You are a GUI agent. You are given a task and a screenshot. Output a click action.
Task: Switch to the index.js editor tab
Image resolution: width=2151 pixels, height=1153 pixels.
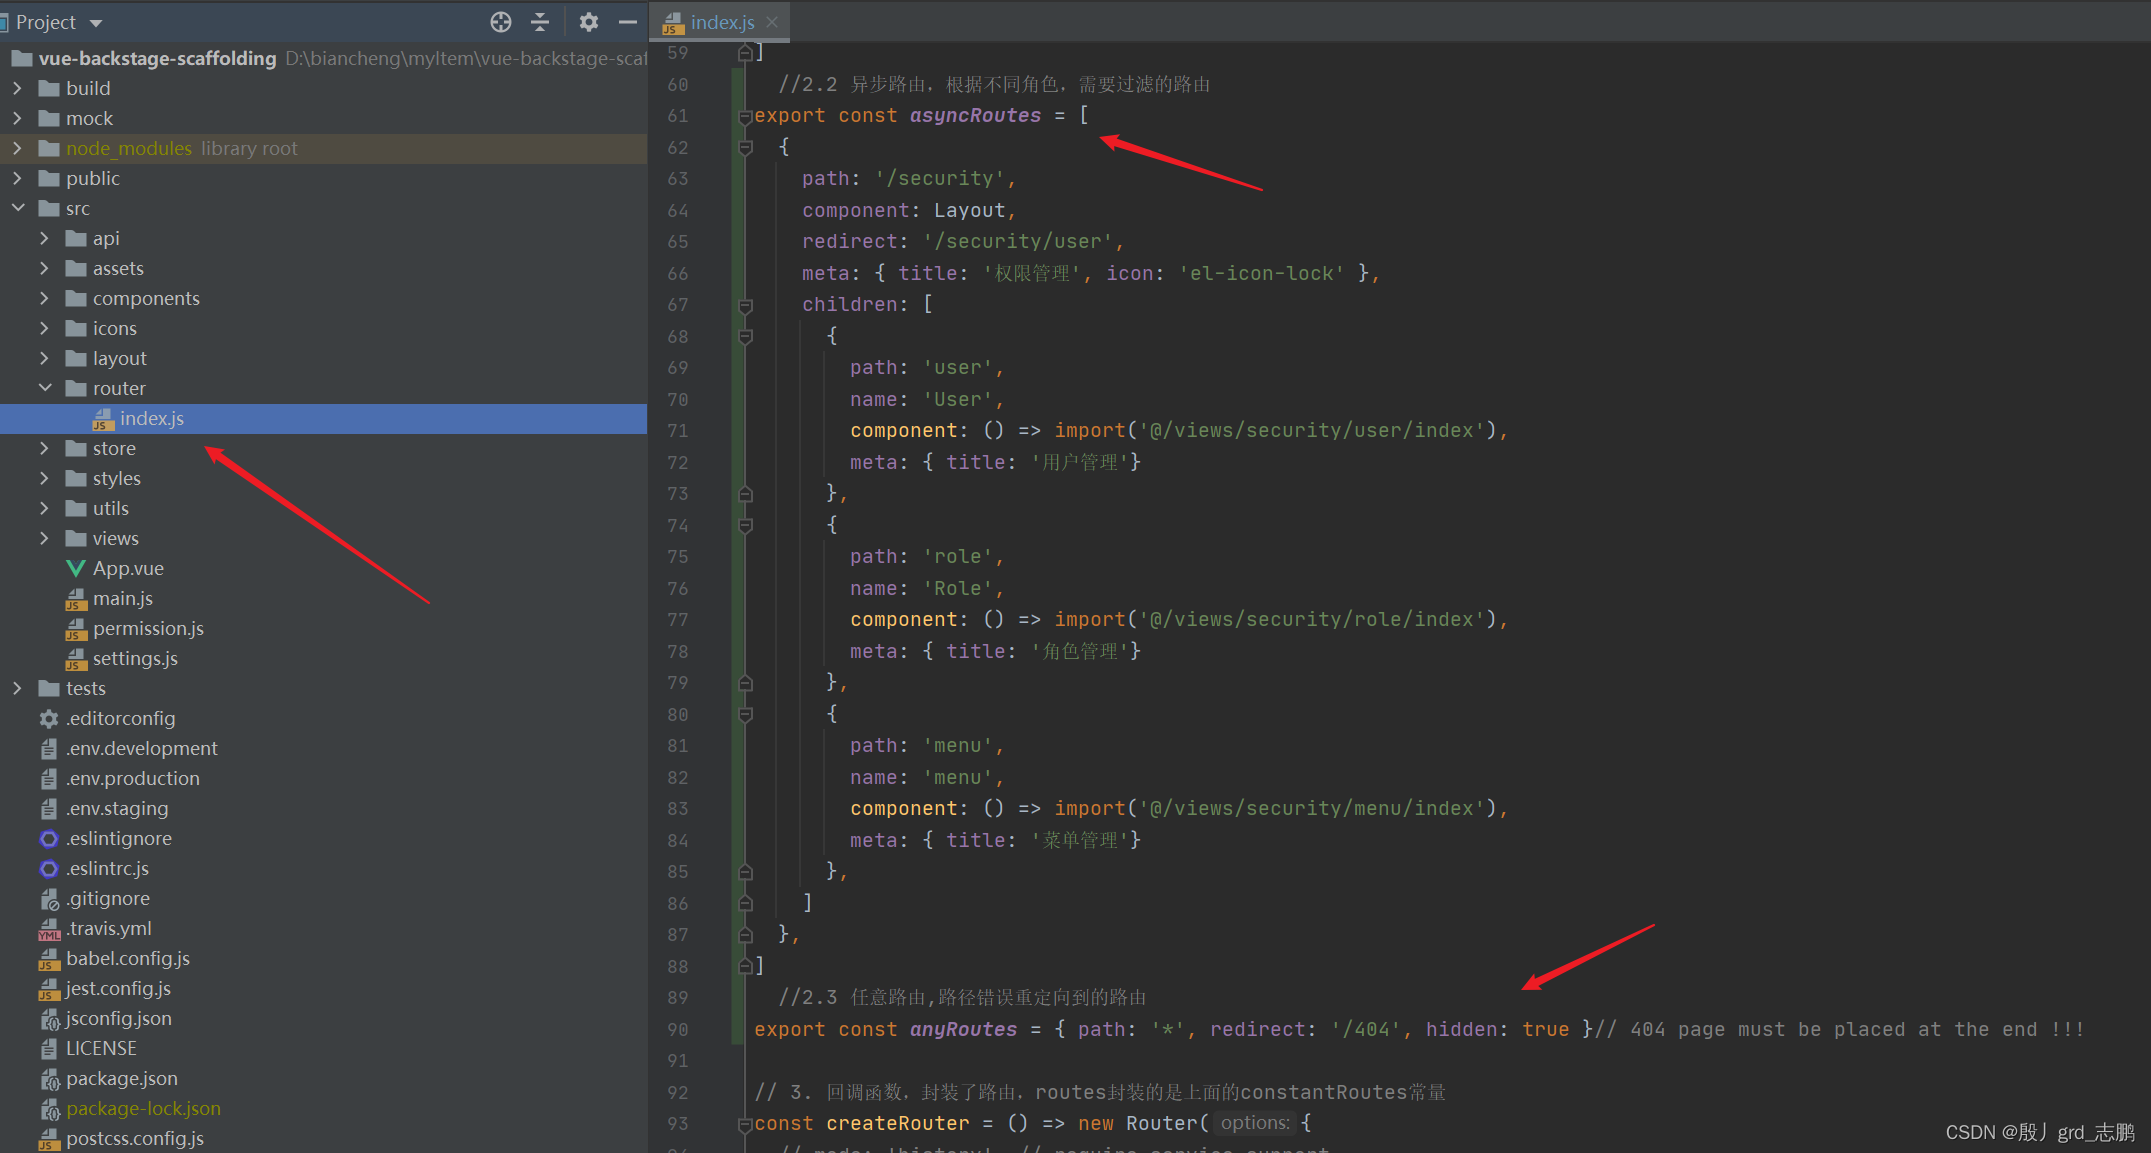pos(721,22)
